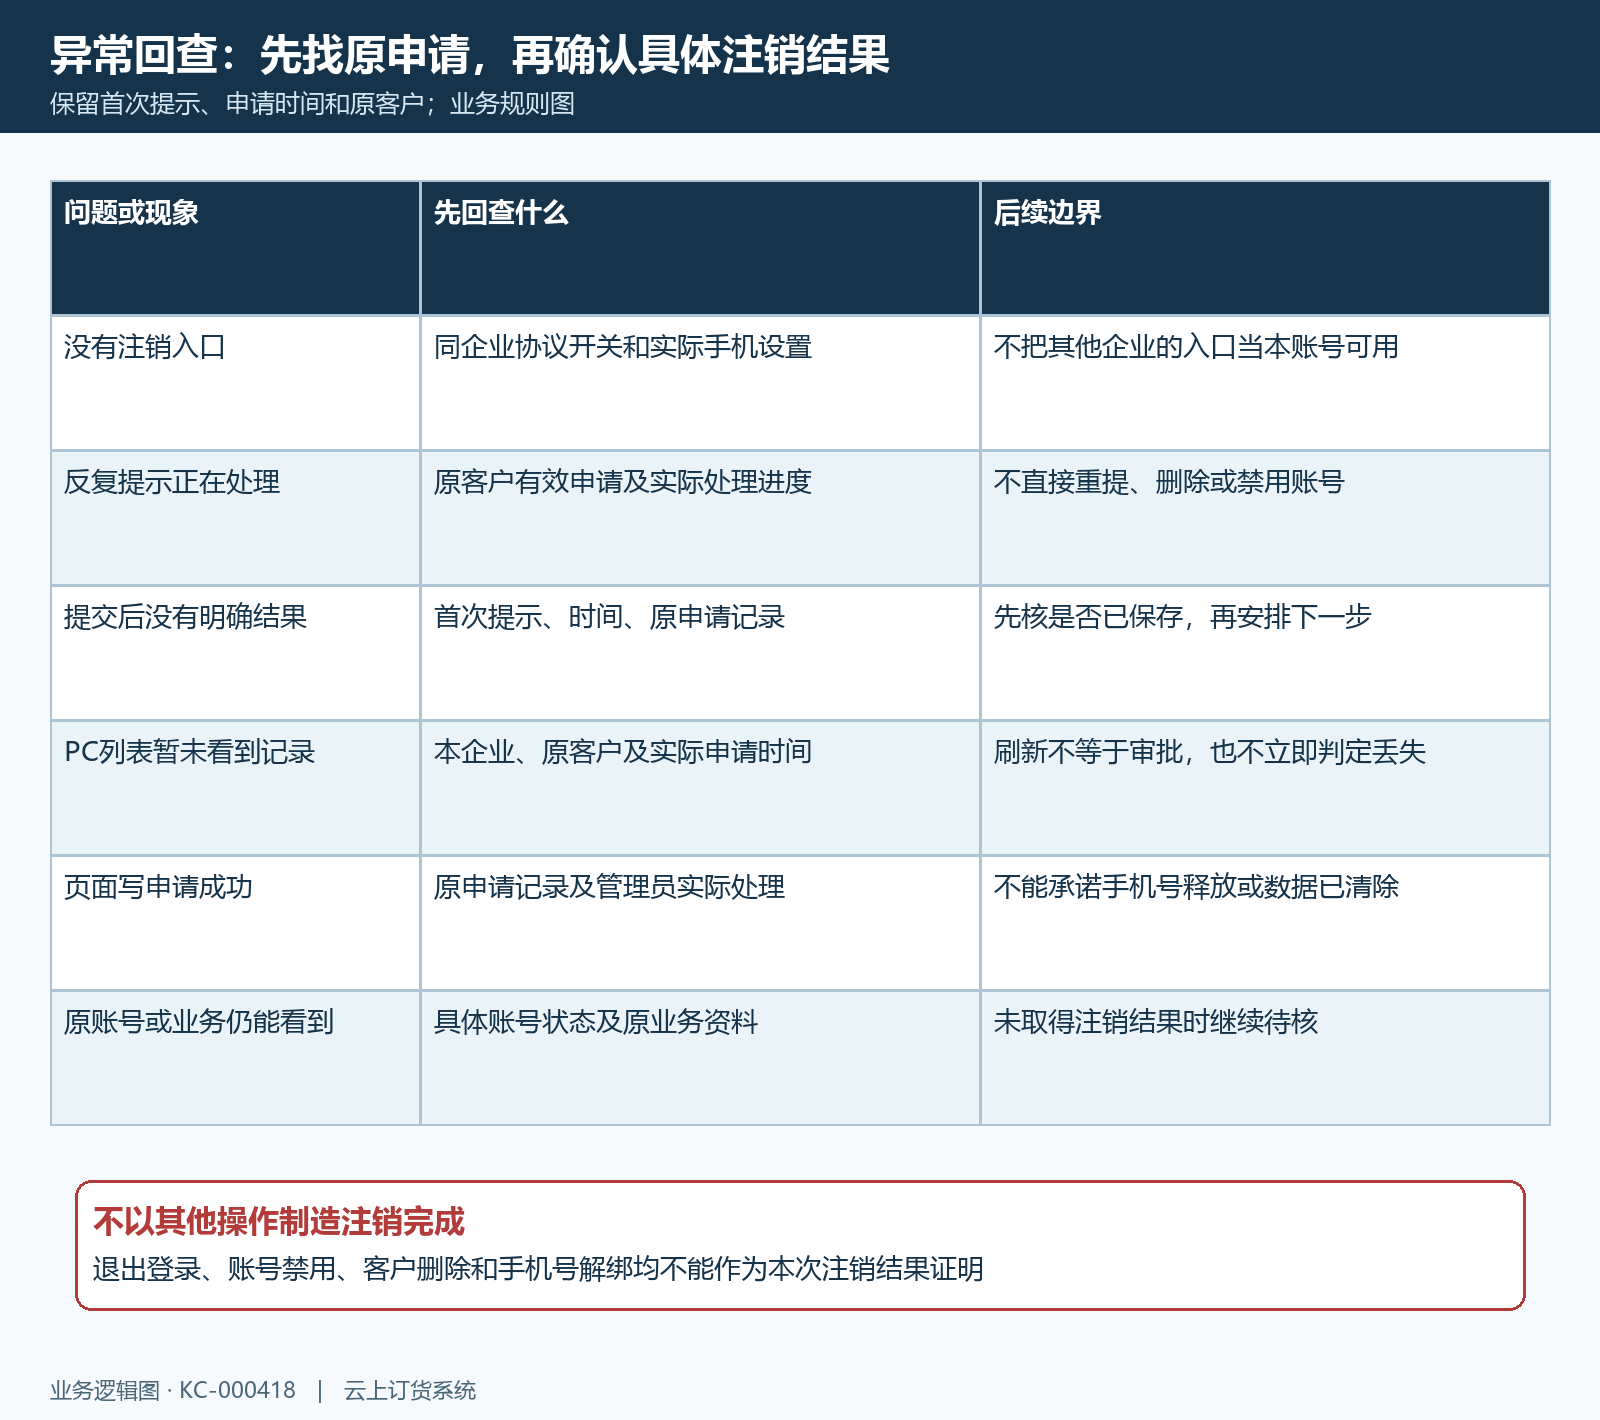Click warning heading 不以其他操作制造注销完成
Image resolution: width=1600 pixels, height=1420 pixels.
pyautogui.click(x=279, y=1222)
